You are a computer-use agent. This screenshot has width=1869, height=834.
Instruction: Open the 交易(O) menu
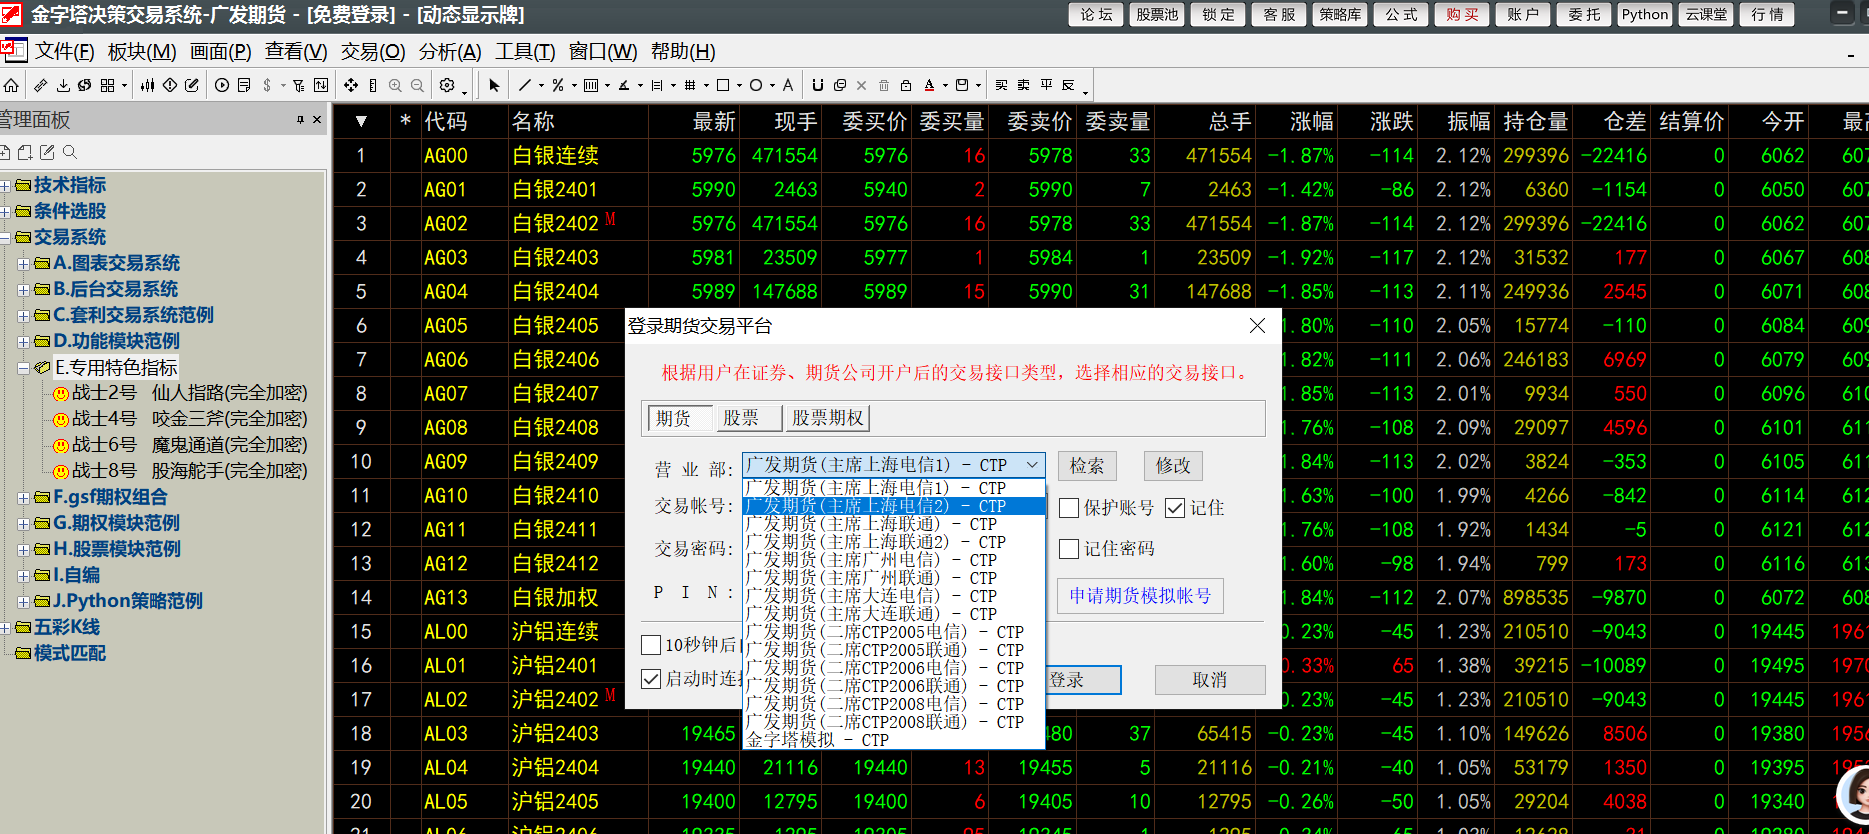372,52
